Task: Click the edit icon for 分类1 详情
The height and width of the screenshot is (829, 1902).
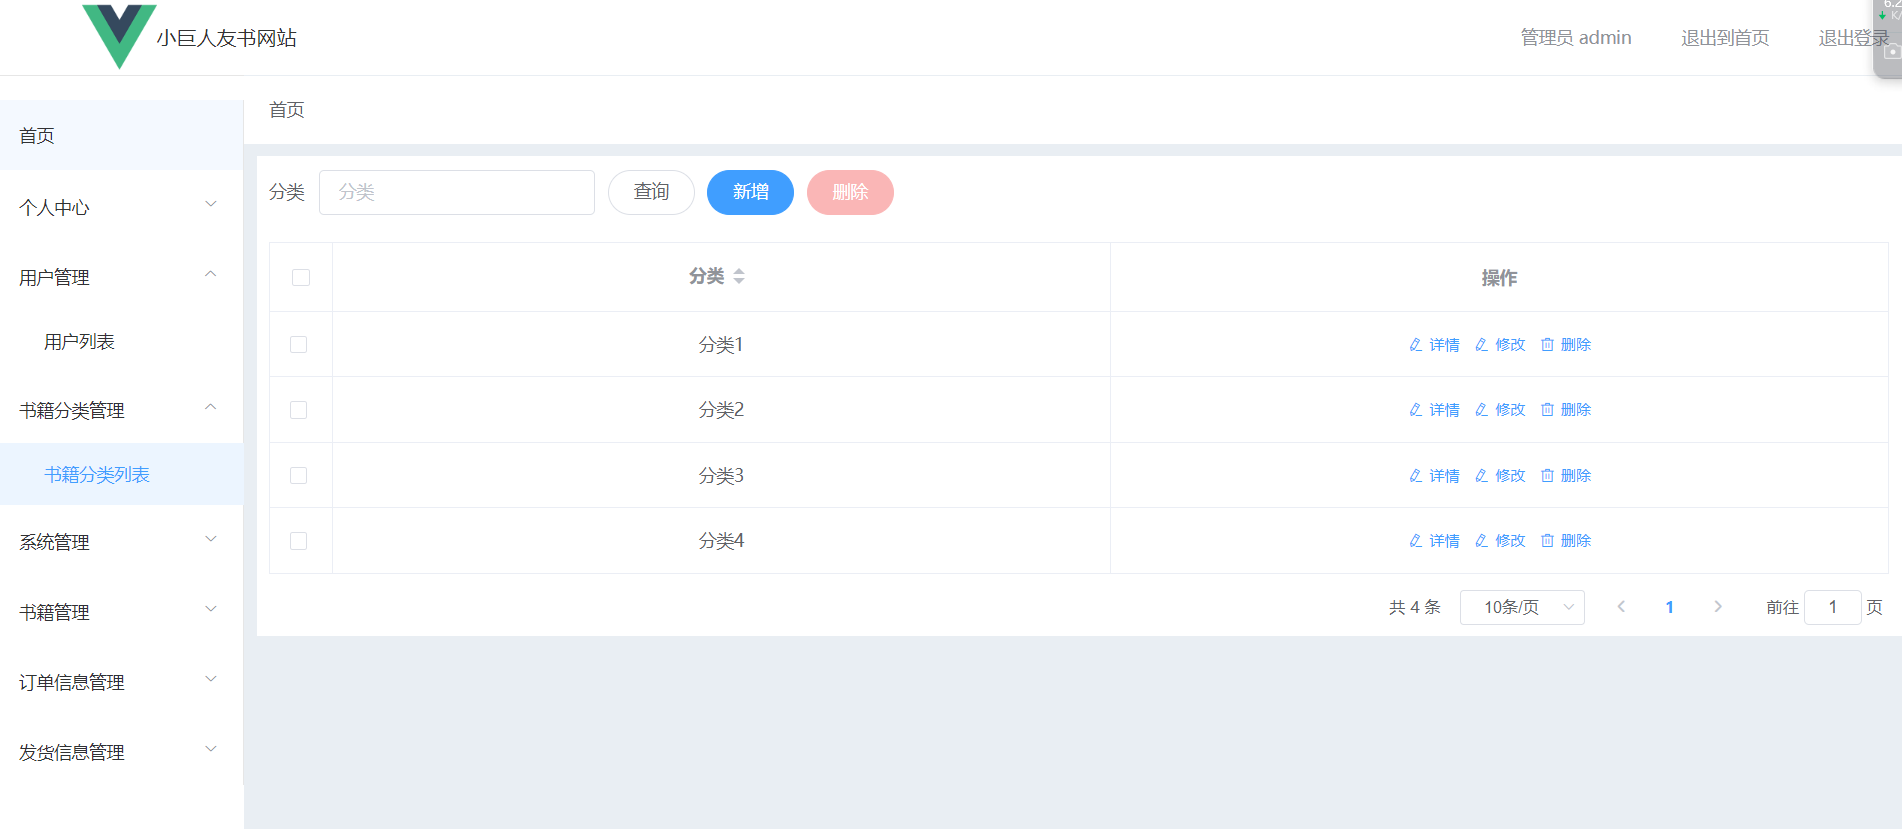Action: point(1416,344)
